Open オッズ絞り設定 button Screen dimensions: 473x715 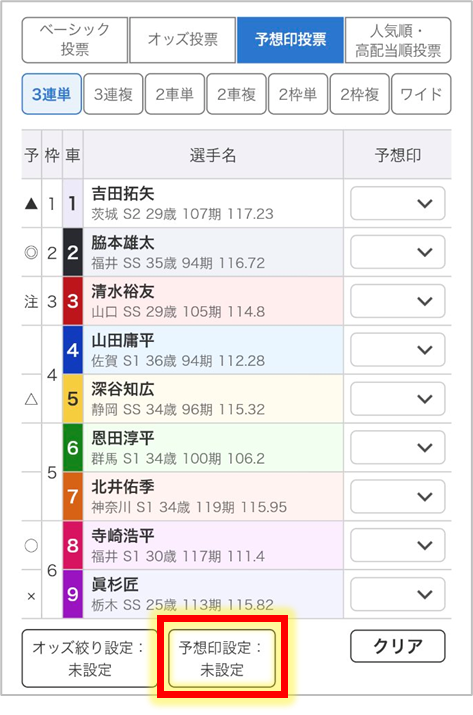tap(89, 658)
